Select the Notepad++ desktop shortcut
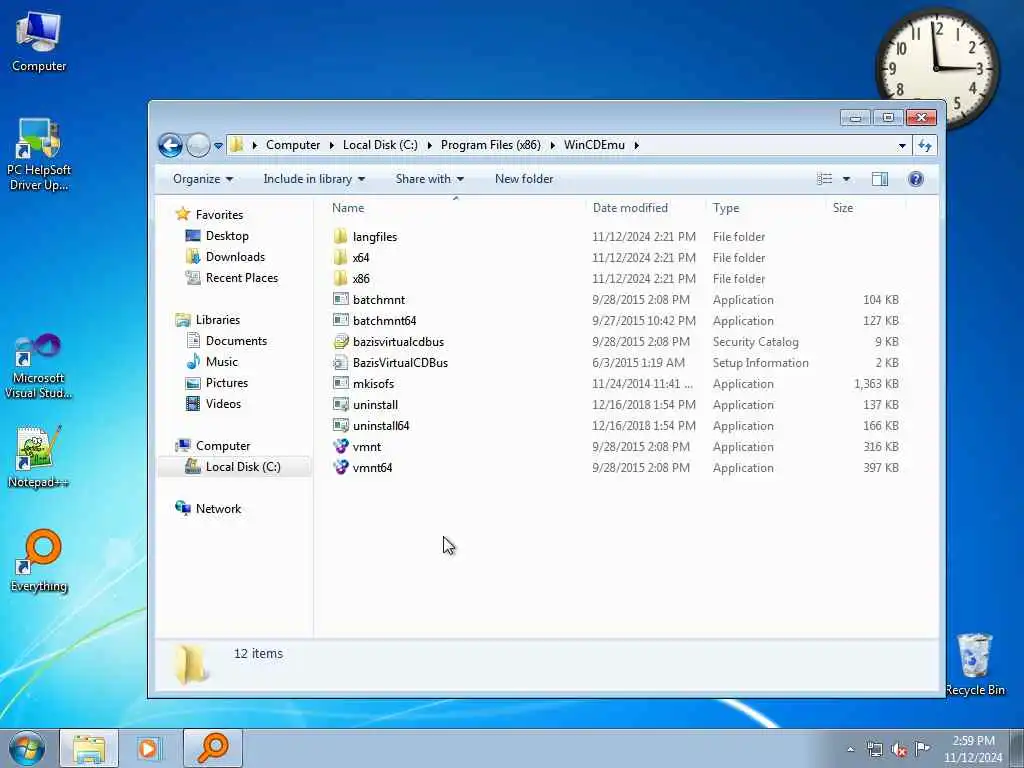This screenshot has width=1024, height=768. click(x=39, y=456)
